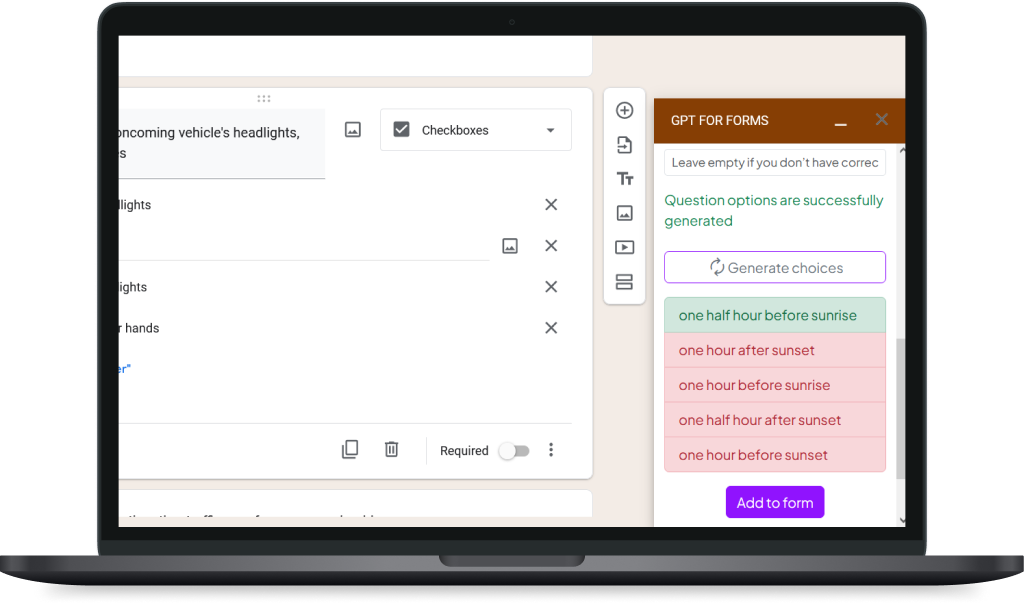The height and width of the screenshot is (605, 1024).
Task: Add image to the question title
Action: [x=353, y=129]
